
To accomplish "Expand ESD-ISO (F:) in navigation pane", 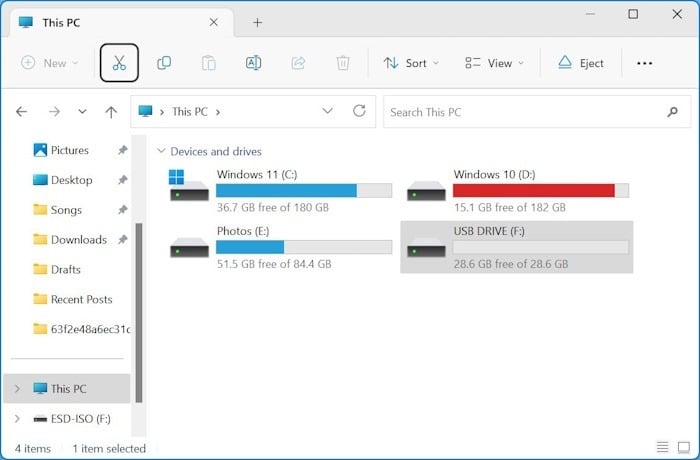I will point(17,418).
